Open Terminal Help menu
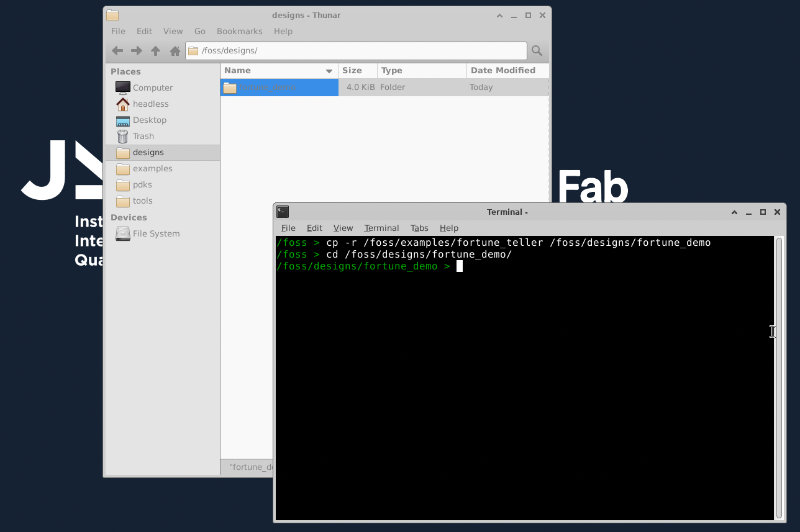 [x=449, y=228]
